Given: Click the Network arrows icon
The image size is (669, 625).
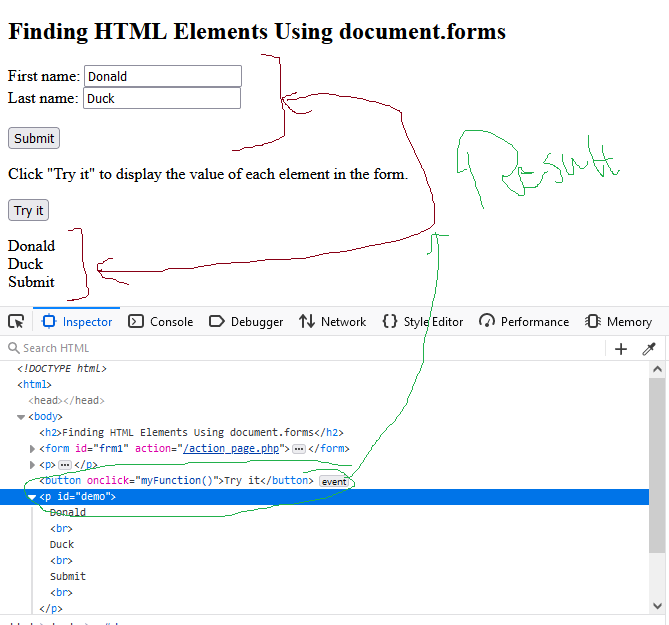Looking at the screenshot, I should click(x=307, y=321).
